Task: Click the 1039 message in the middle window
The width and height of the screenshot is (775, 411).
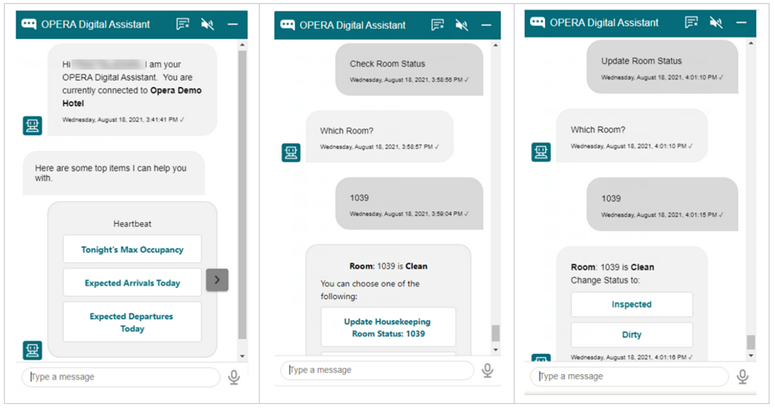Action: [x=409, y=204]
